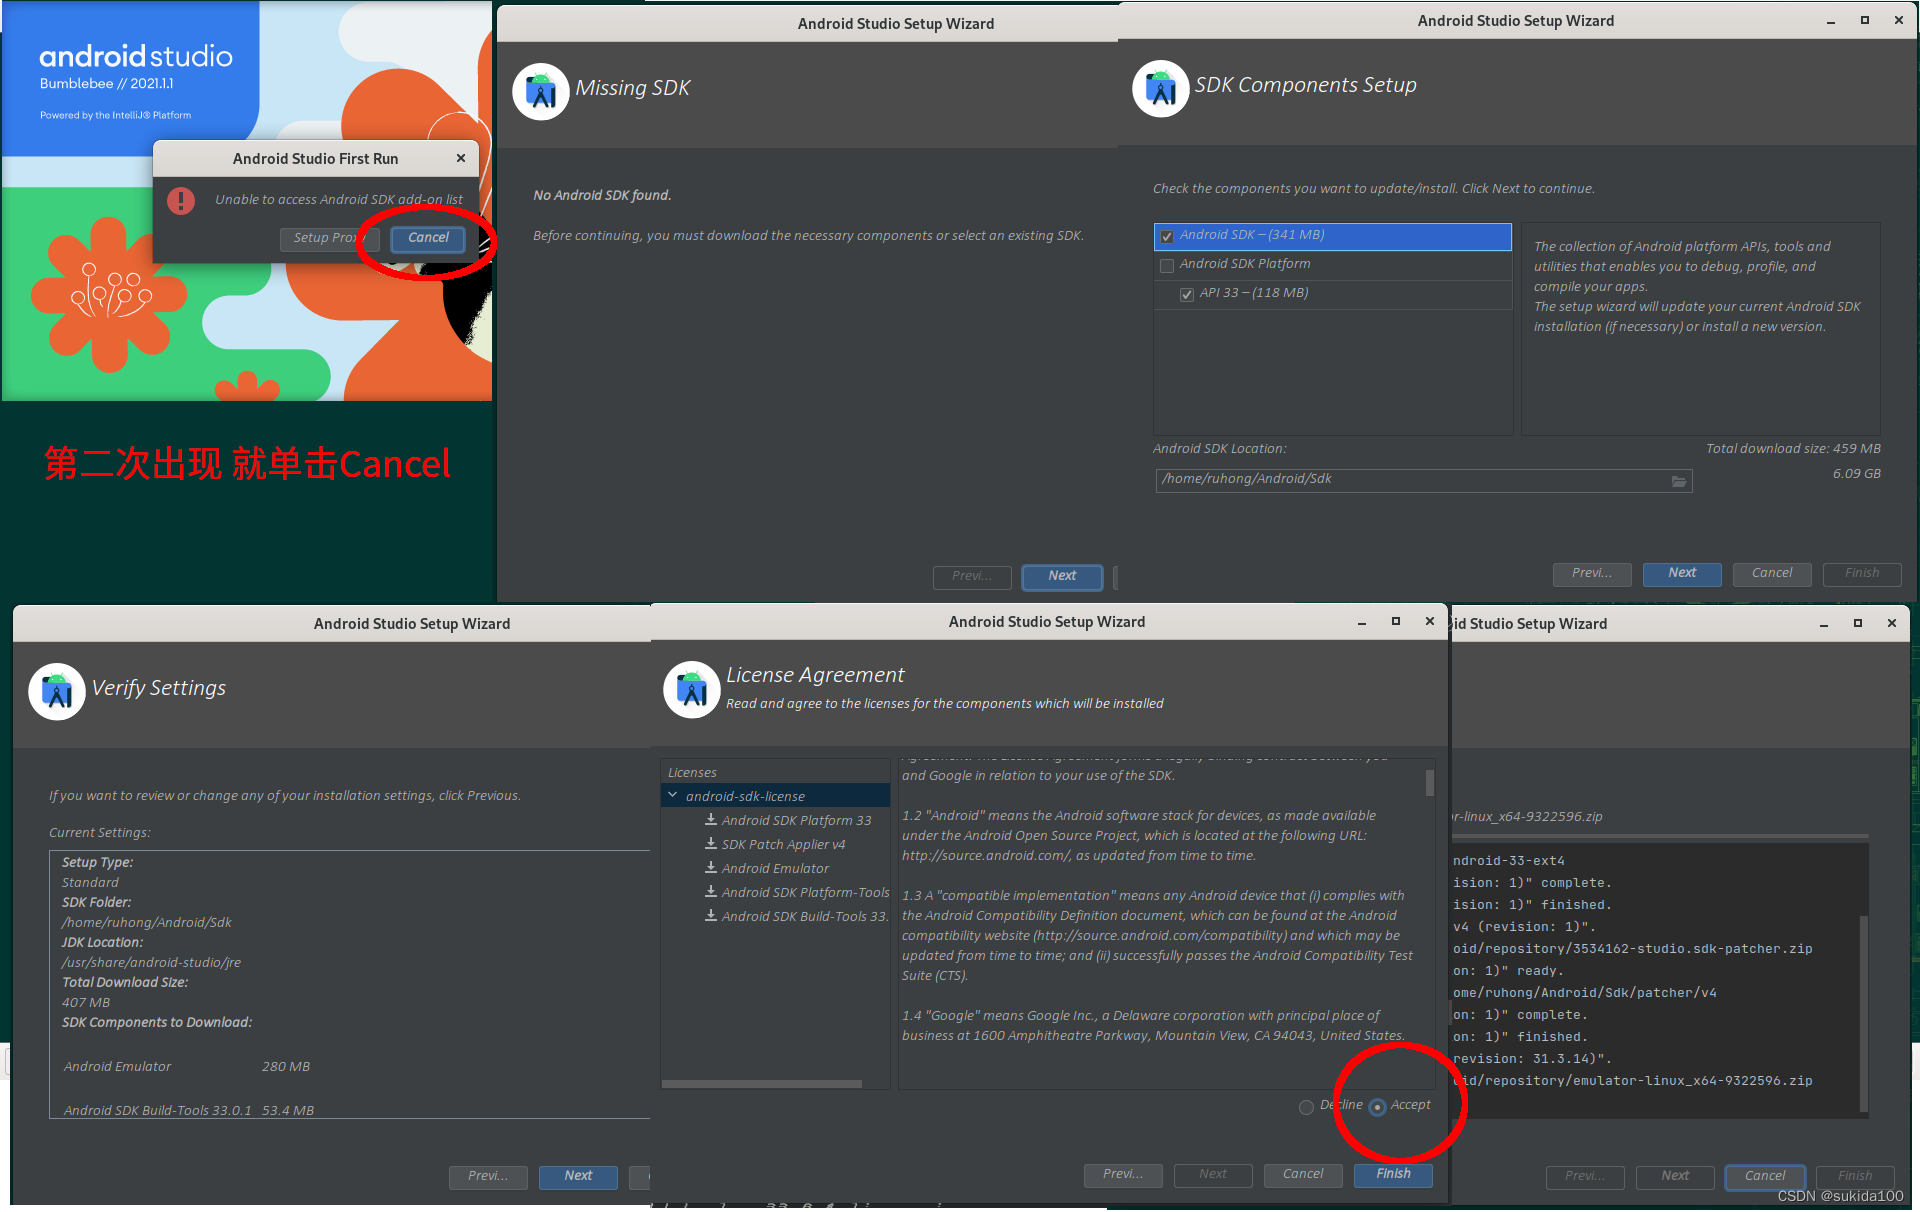The height and width of the screenshot is (1212, 1920).
Task: Minimize the download progress wizard window
Action: coord(1824,624)
